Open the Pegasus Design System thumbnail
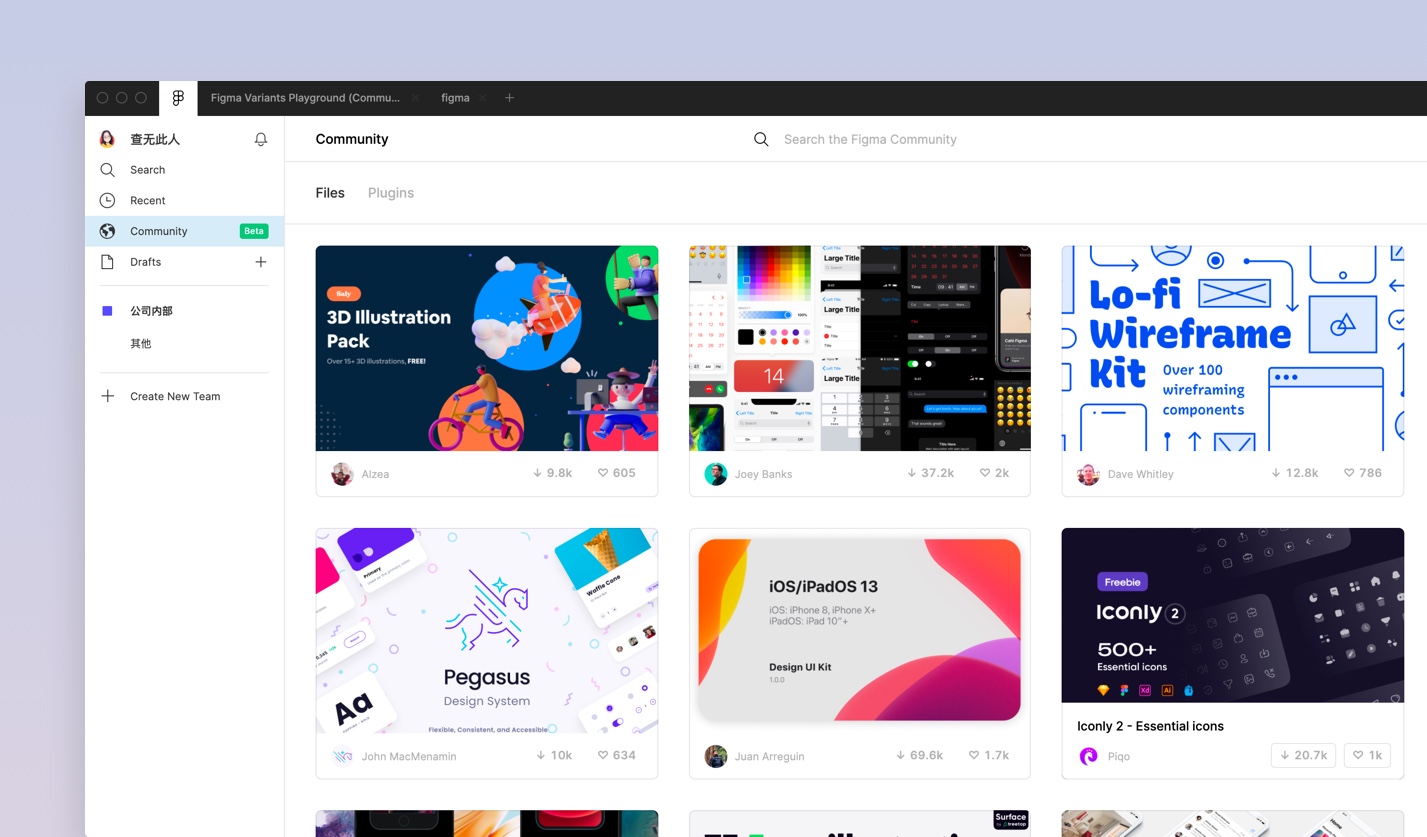The image size is (1427, 837). [x=487, y=631]
